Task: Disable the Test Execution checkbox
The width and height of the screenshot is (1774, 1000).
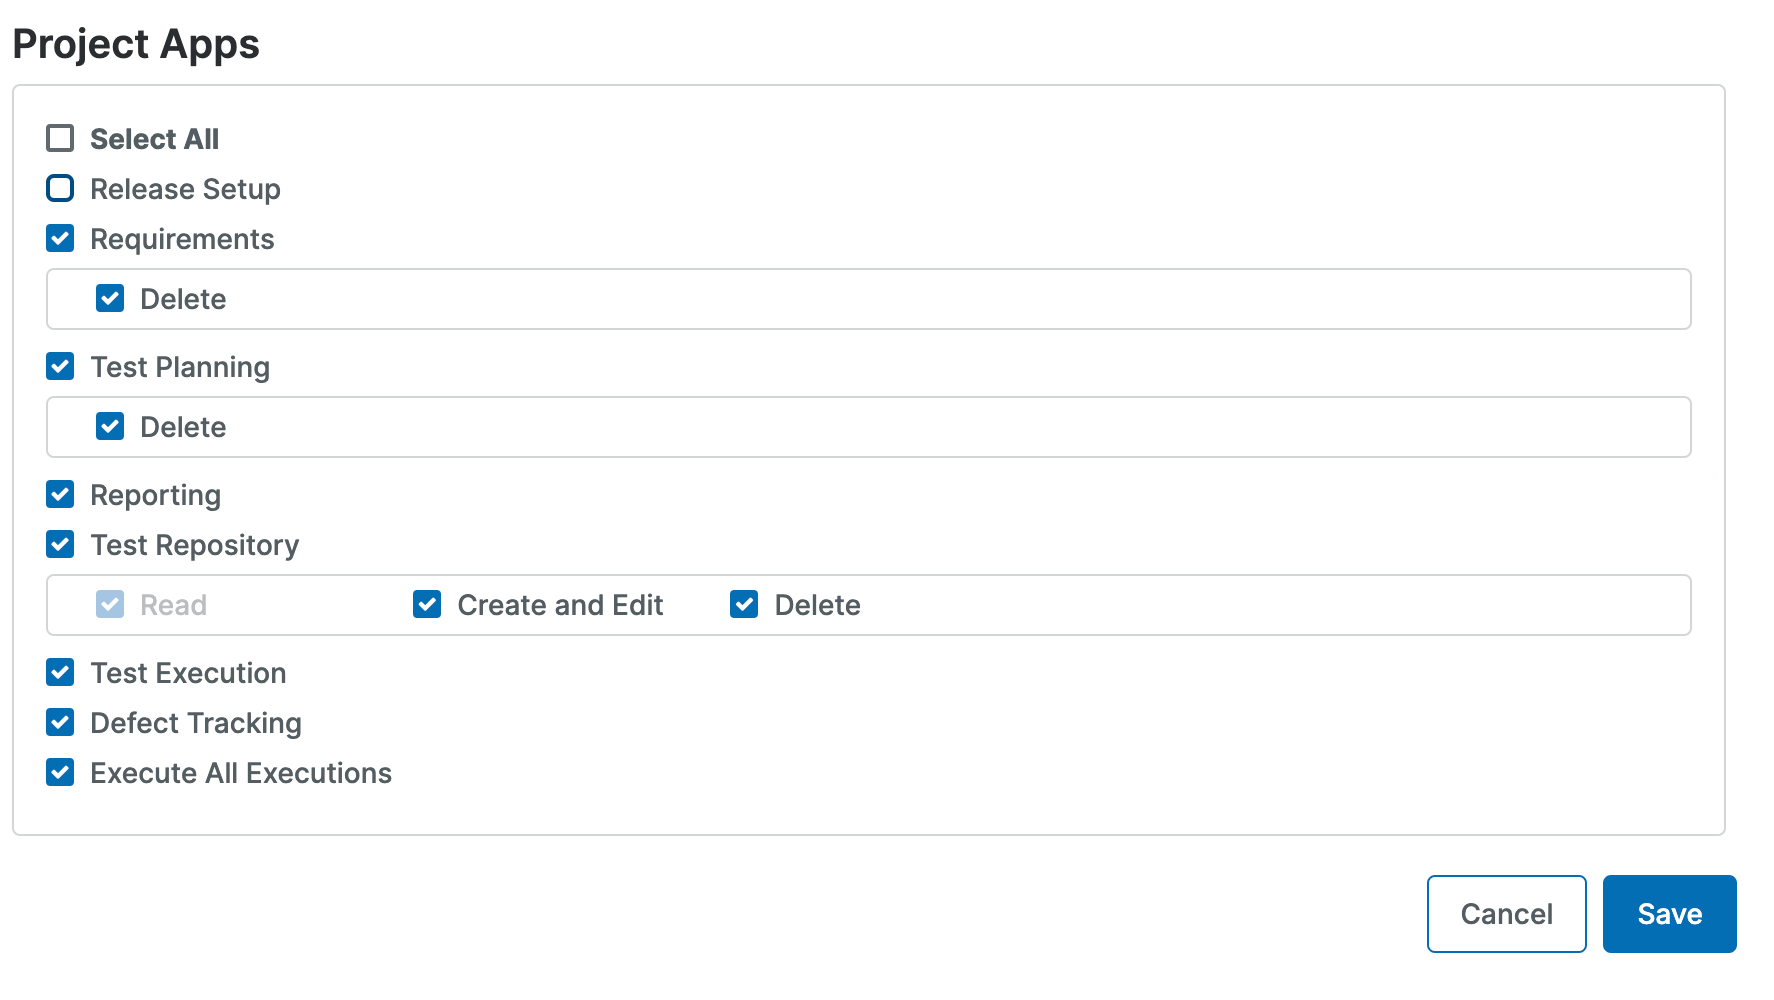Action: [60, 672]
